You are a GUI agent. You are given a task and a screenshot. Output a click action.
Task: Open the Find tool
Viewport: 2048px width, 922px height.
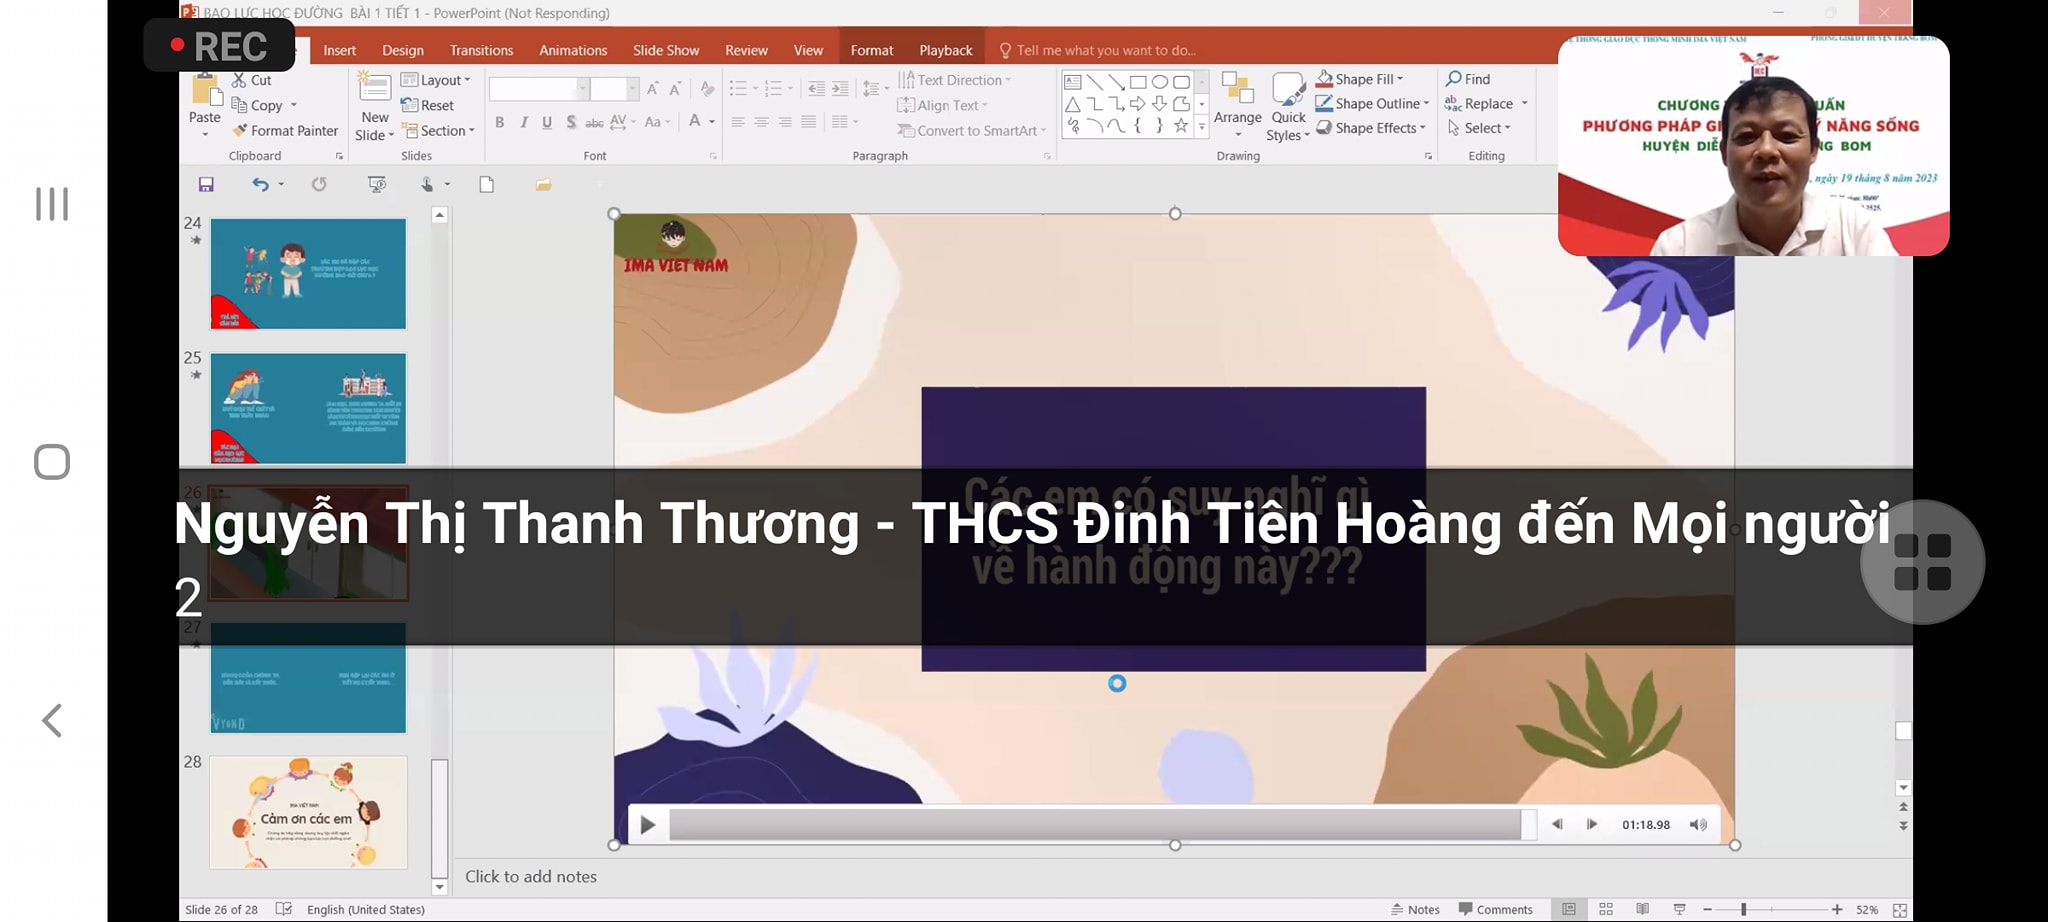point(1468,79)
